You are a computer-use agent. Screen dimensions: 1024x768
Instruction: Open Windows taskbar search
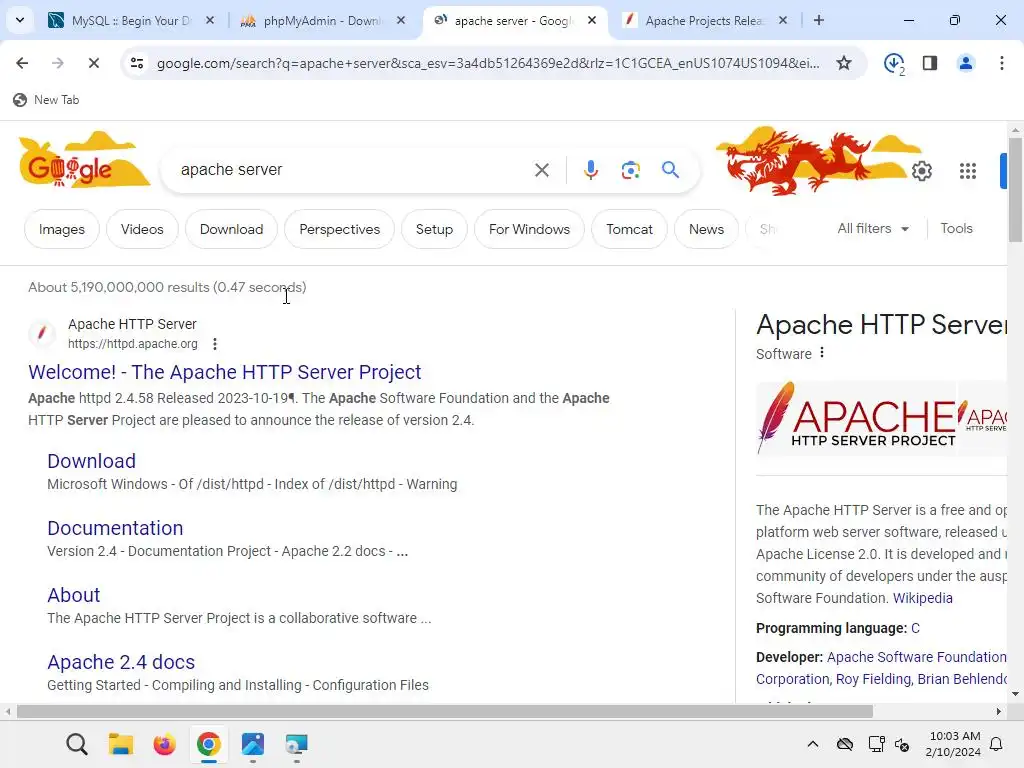(x=76, y=744)
